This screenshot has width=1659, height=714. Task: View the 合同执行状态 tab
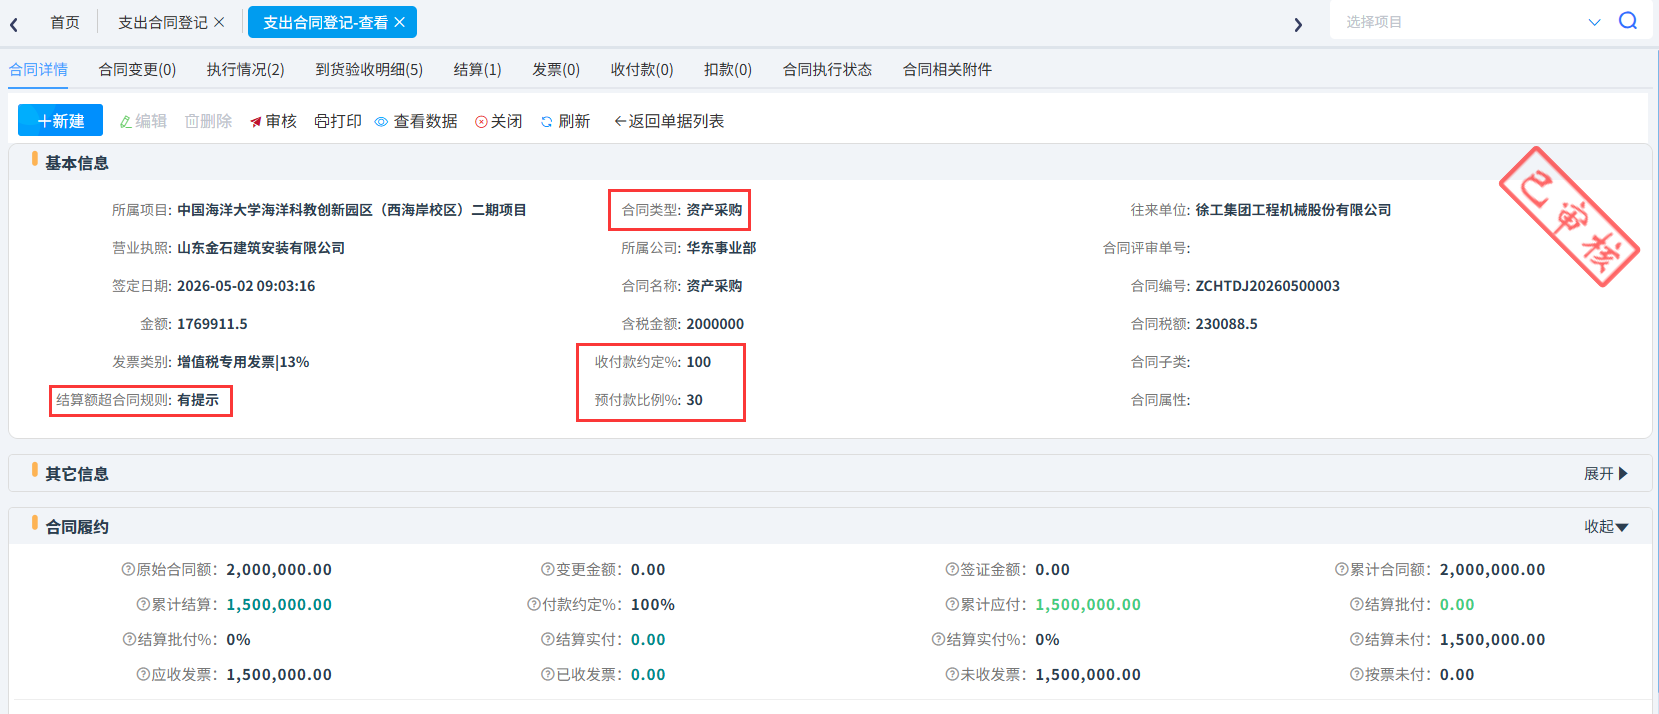pyautogui.click(x=827, y=69)
